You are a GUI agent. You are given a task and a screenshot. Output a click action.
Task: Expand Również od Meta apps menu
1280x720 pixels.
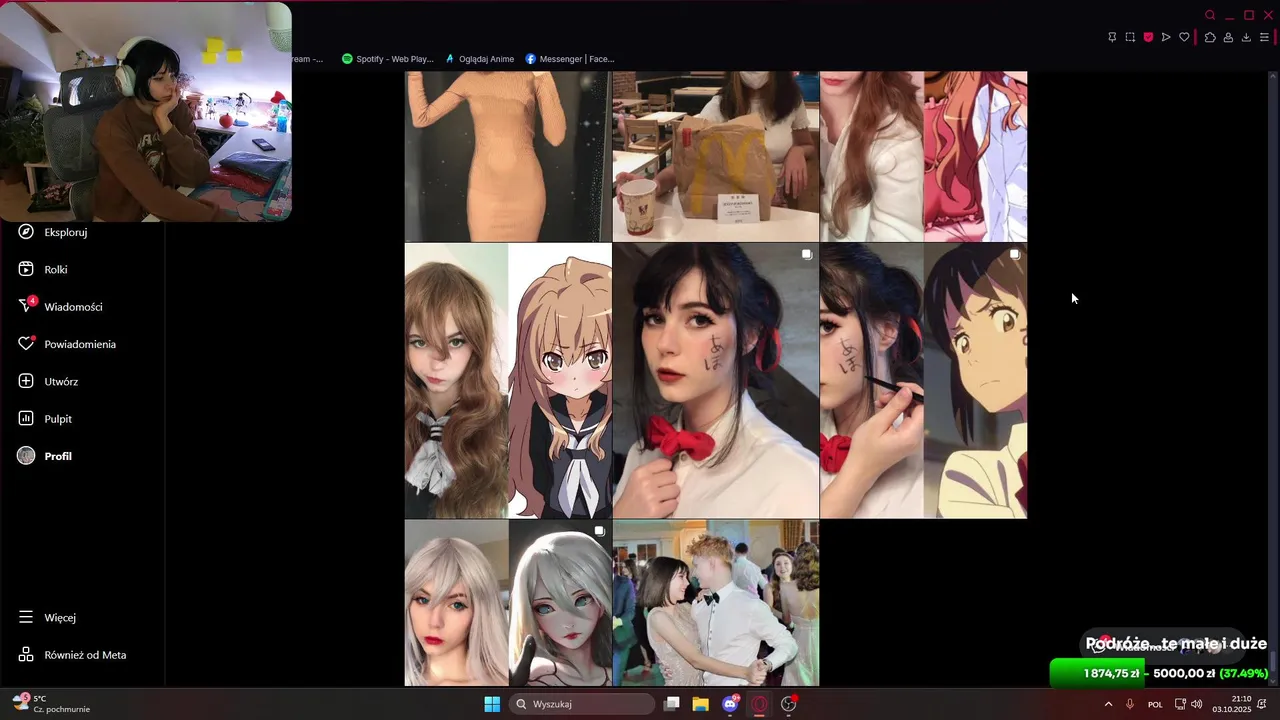tap(72, 655)
